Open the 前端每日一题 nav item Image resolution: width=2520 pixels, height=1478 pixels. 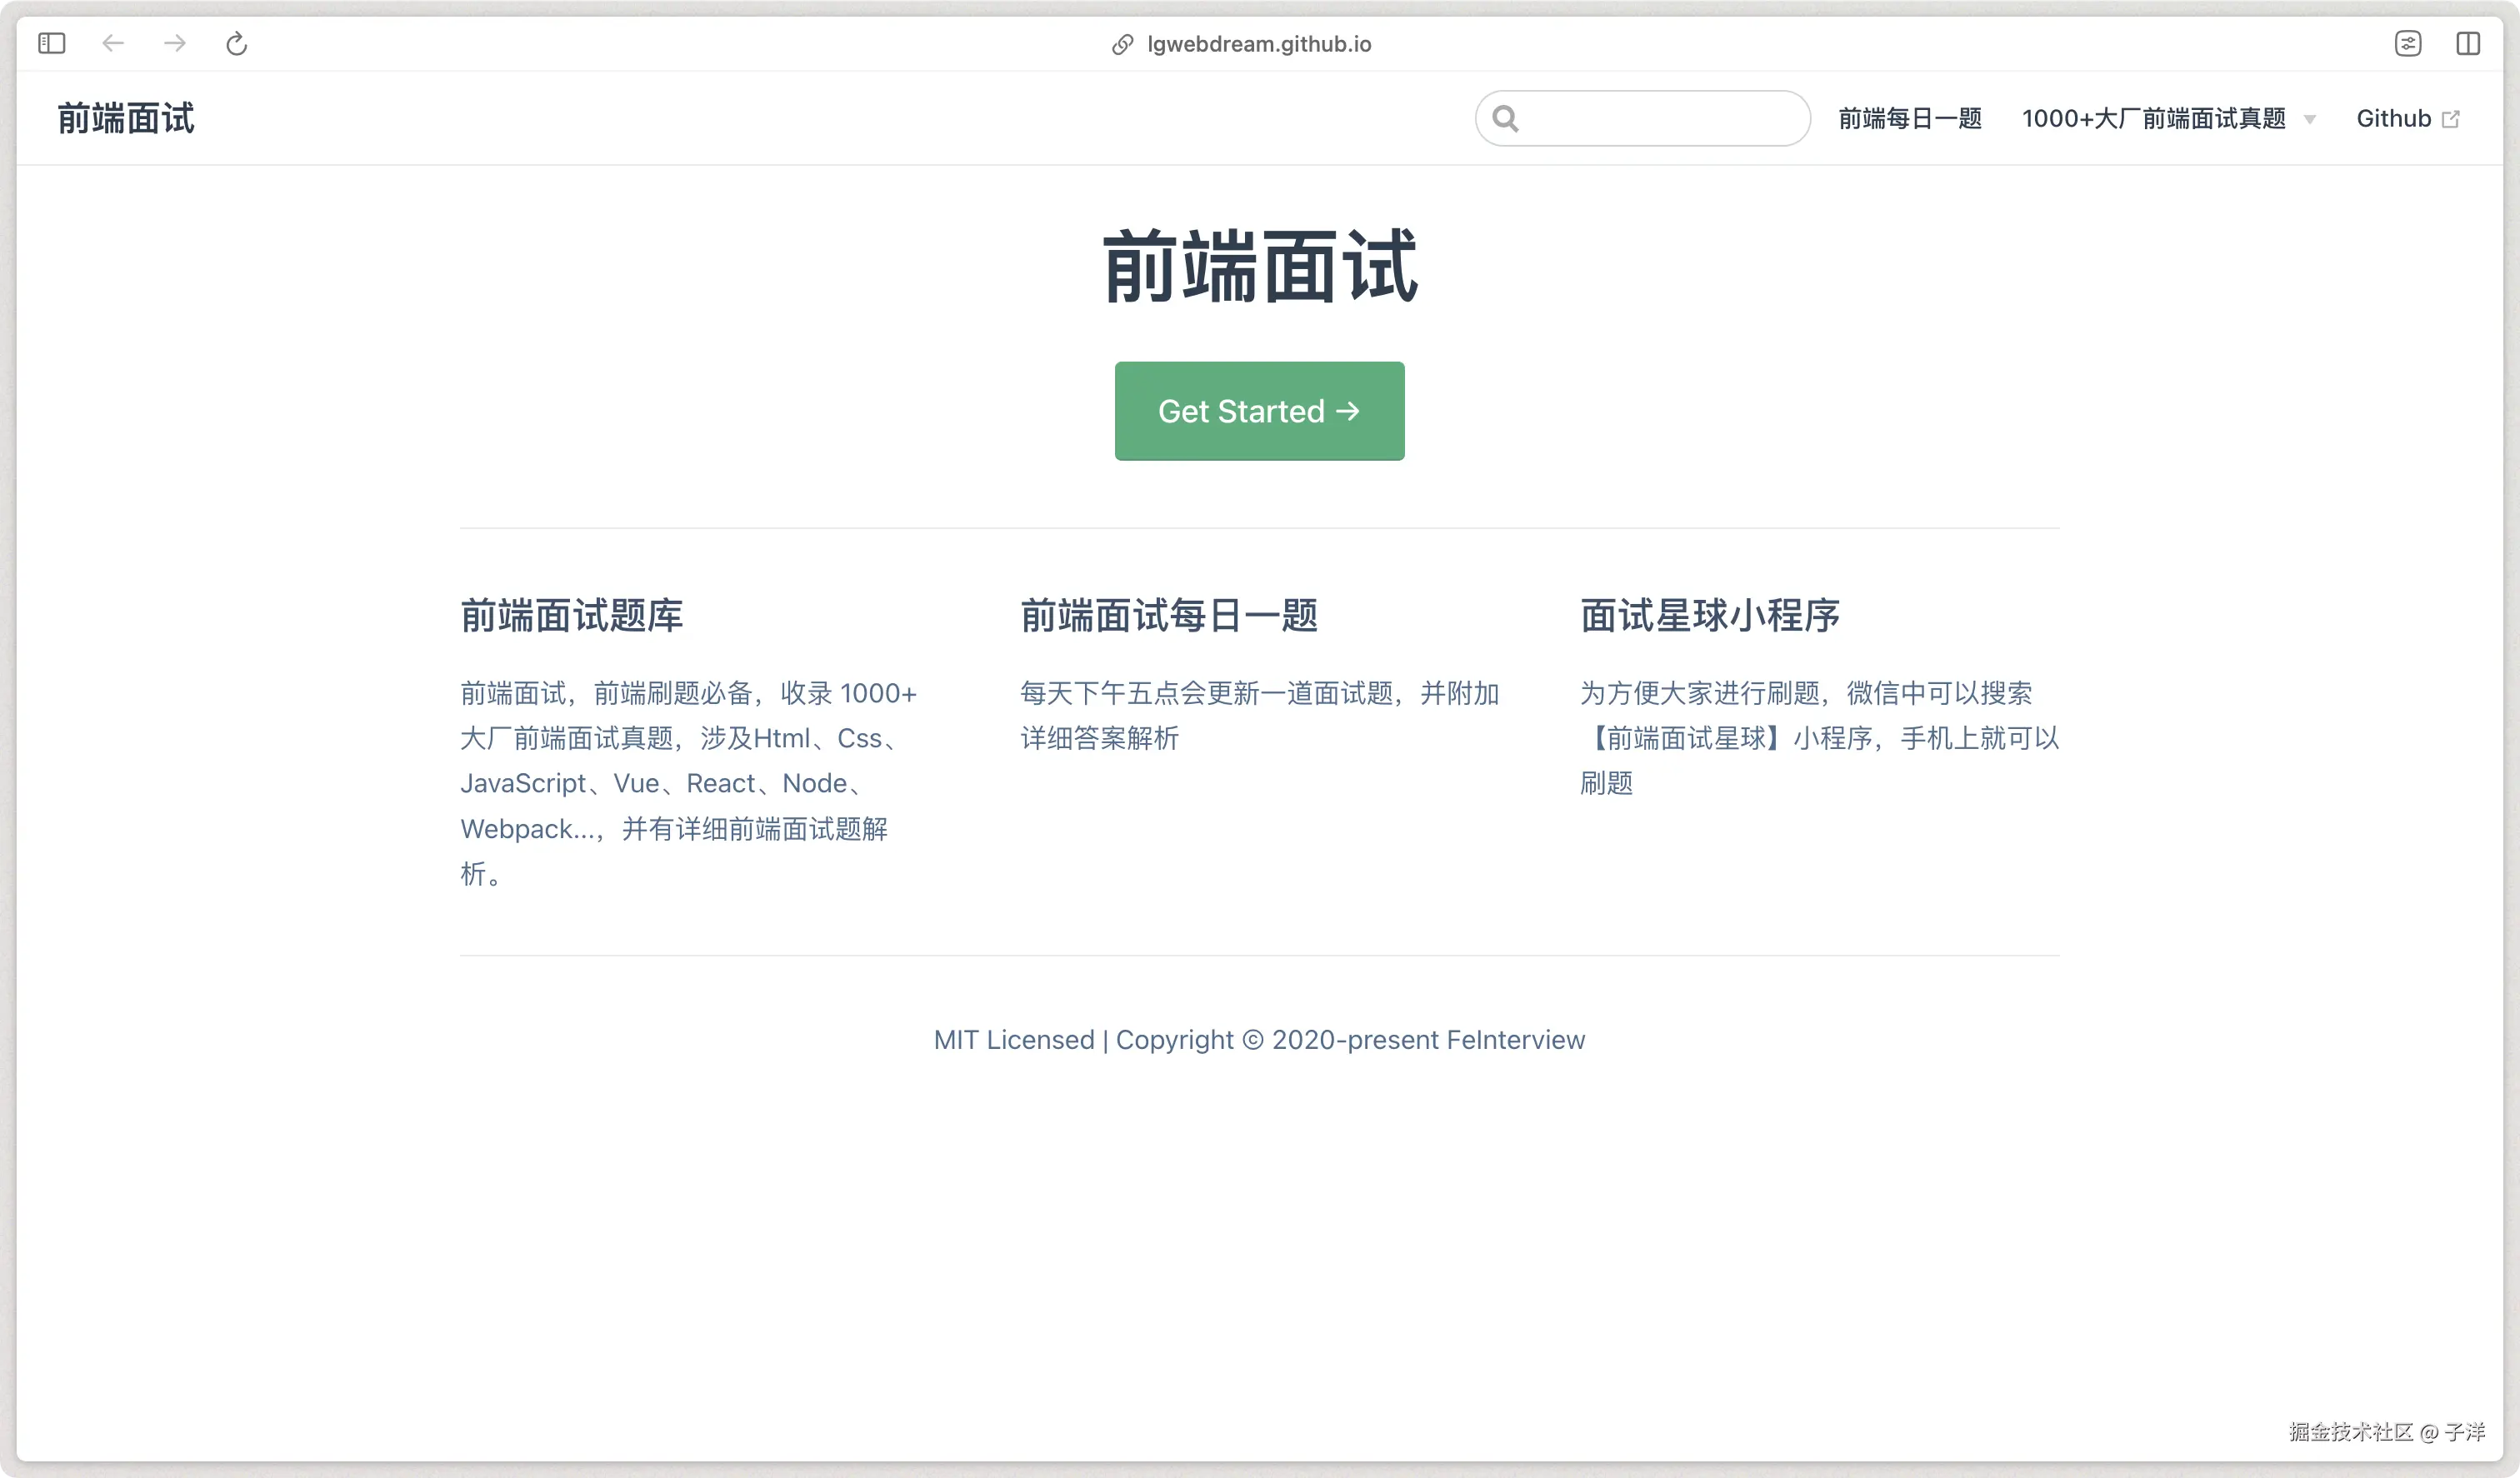tap(1909, 118)
